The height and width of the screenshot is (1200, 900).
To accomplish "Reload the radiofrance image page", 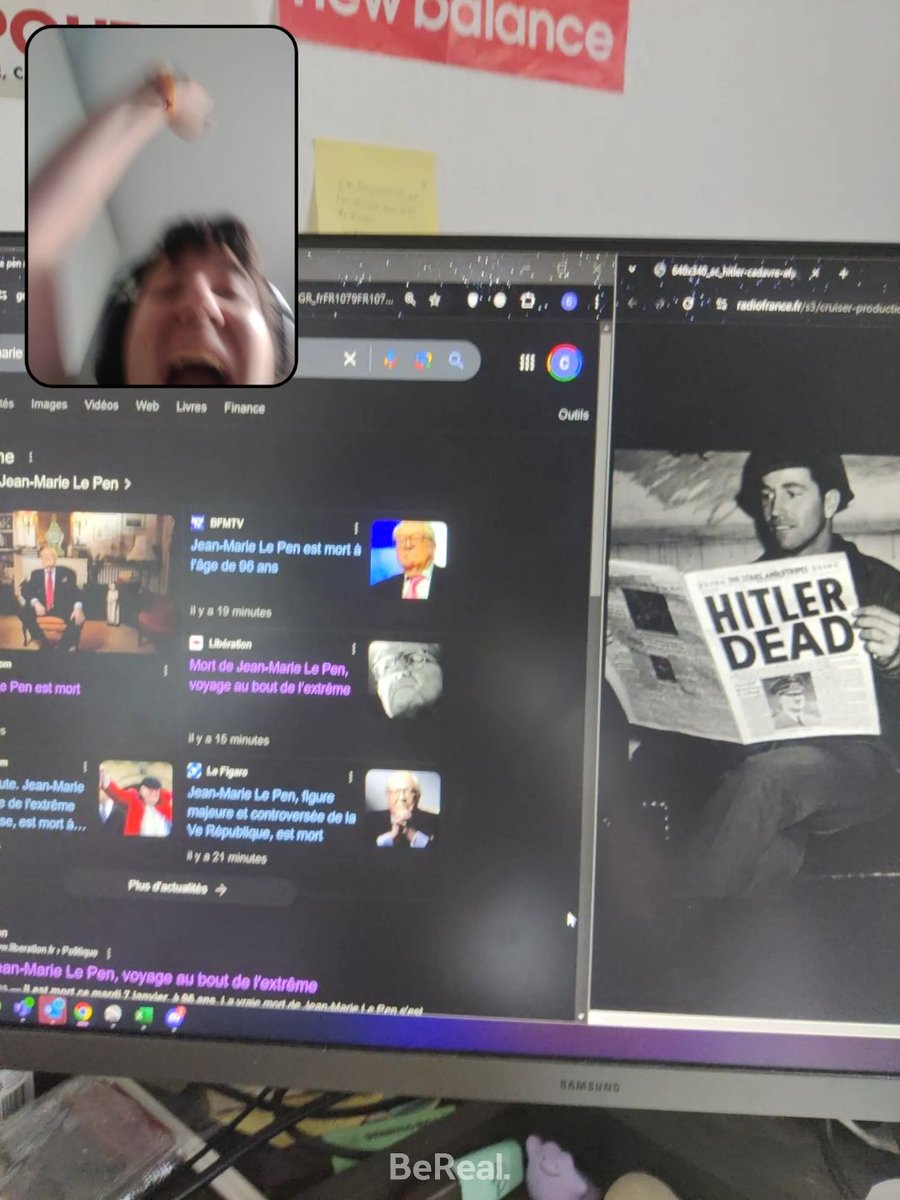I will coord(688,303).
